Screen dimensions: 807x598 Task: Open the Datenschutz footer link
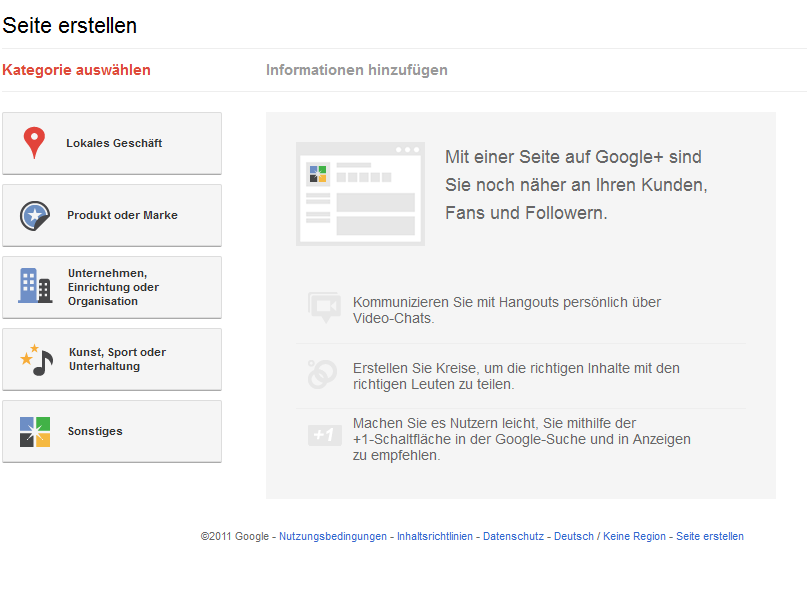click(513, 536)
